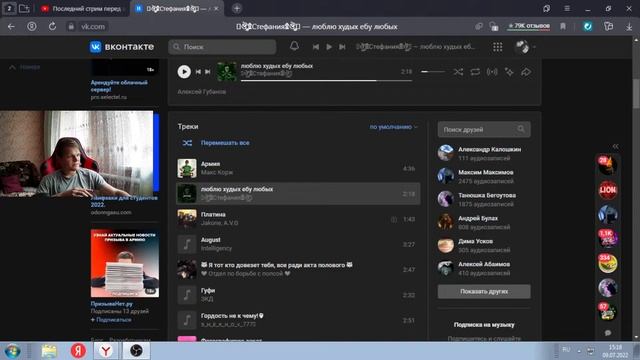The width and height of the screenshot is (640, 360).
Task: Open the VKontakte logo home link
Action: coord(122,47)
